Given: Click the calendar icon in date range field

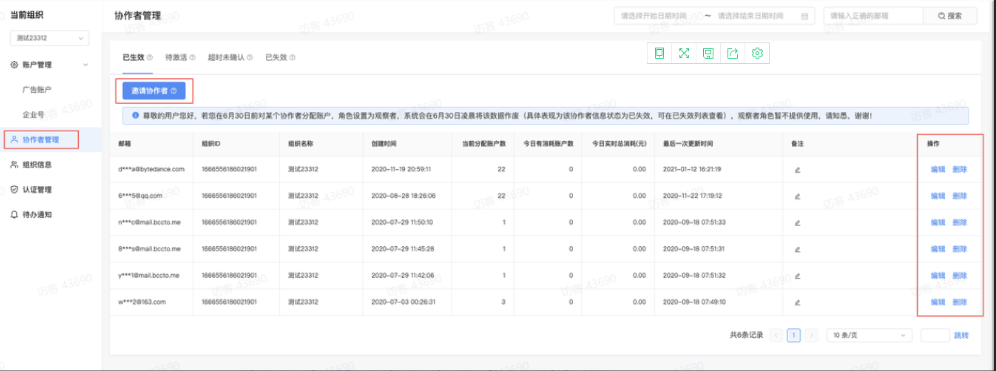Looking at the screenshot, I should pos(805,16).
